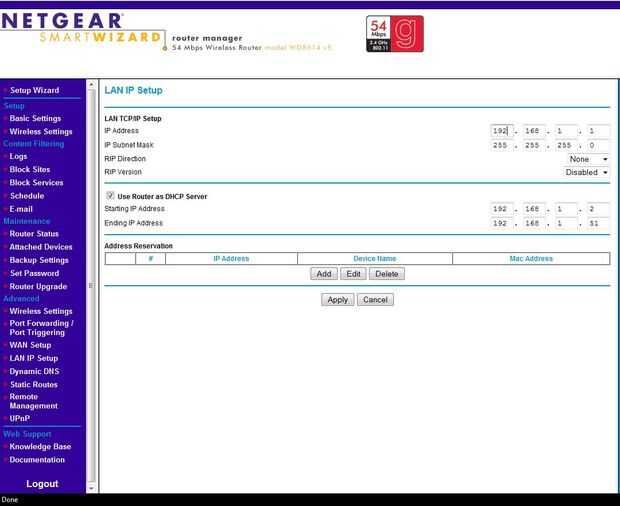Click the Apply button

coord(337,300)
